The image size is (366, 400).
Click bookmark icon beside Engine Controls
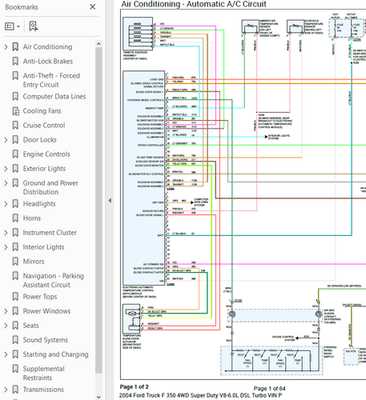[15, 154]
